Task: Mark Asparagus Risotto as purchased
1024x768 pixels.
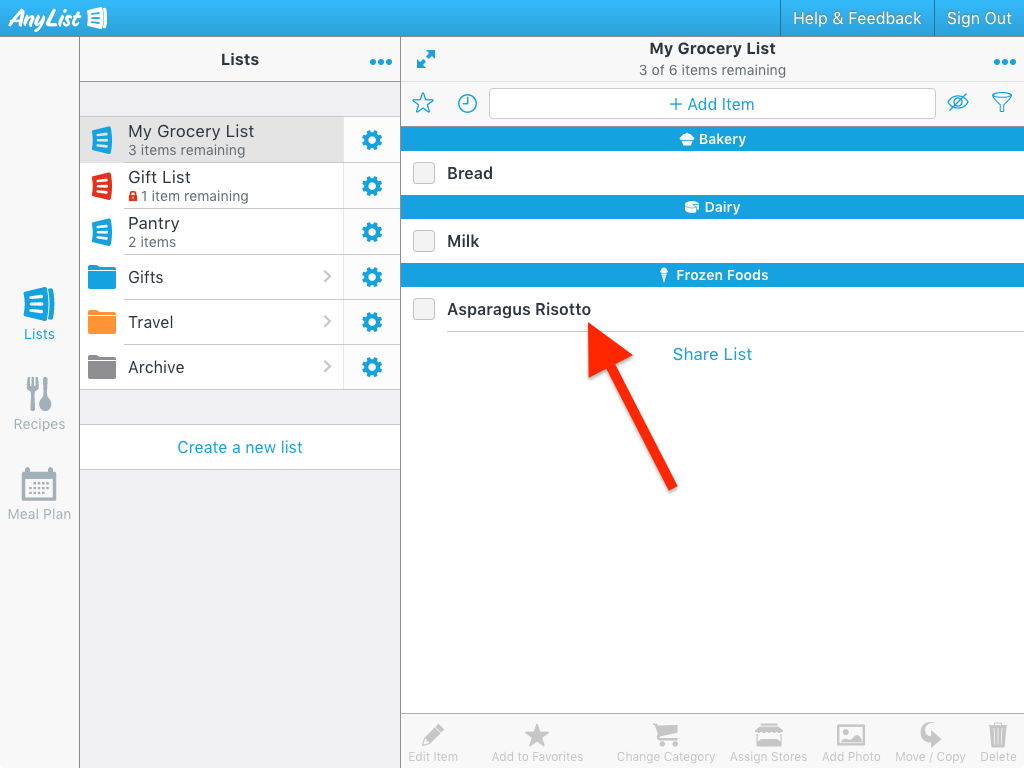Action: (x=424, y=309)
